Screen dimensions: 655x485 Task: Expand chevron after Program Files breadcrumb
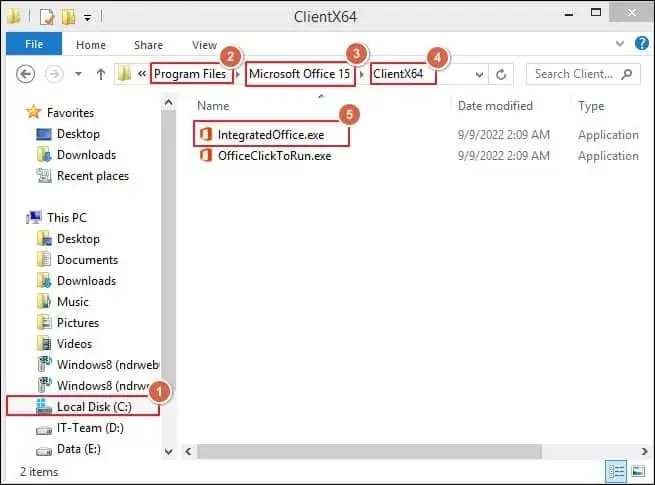point(238,74)
